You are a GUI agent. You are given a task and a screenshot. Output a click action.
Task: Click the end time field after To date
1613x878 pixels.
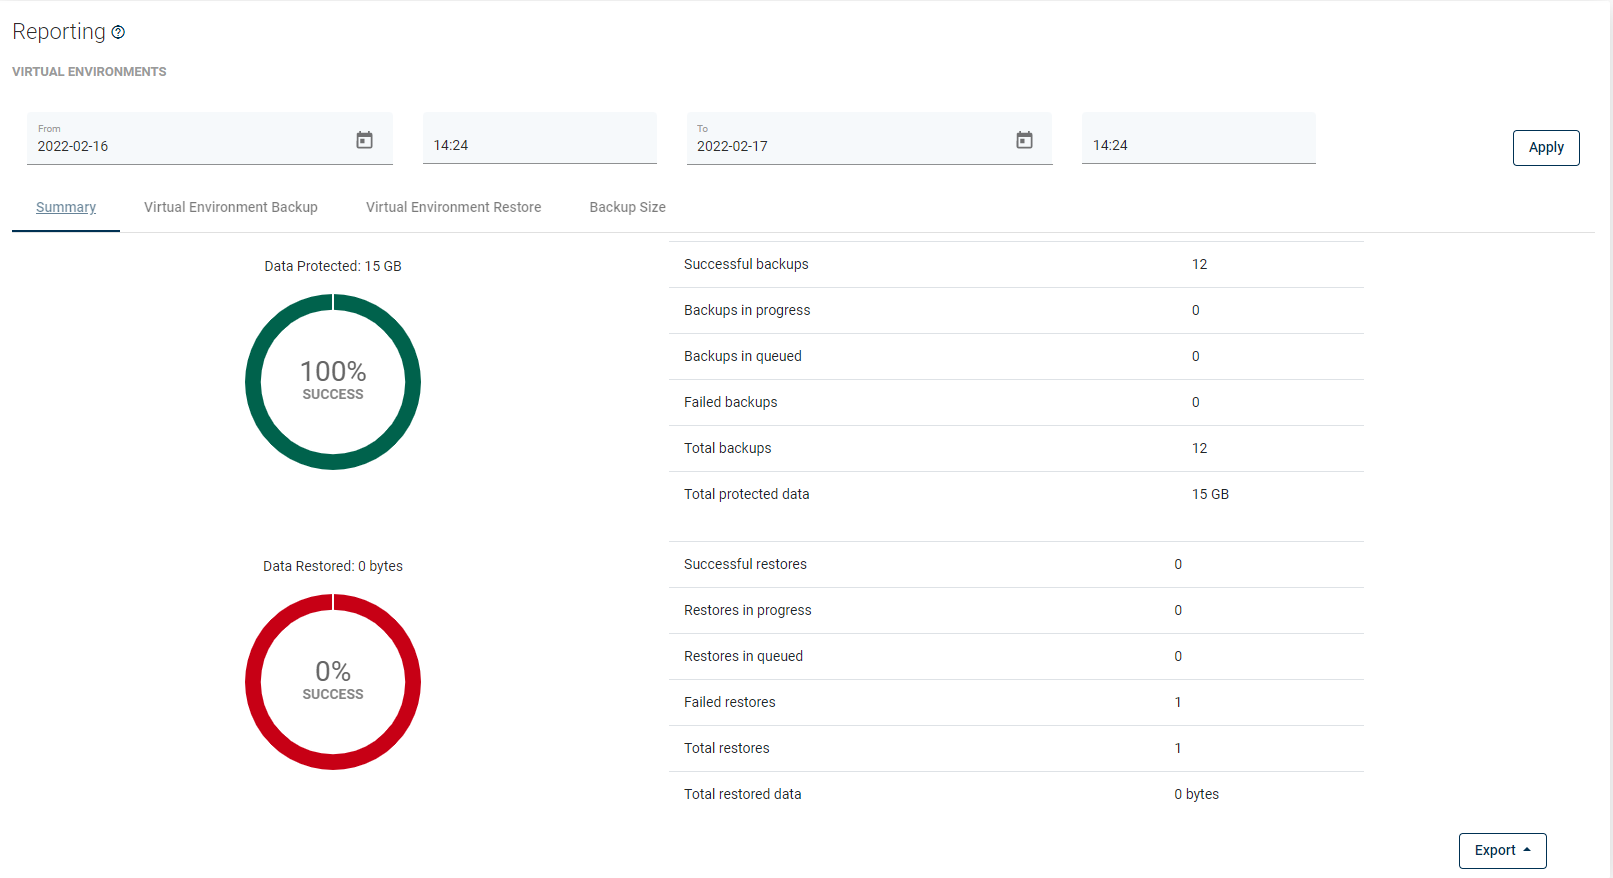(1198, 145)
